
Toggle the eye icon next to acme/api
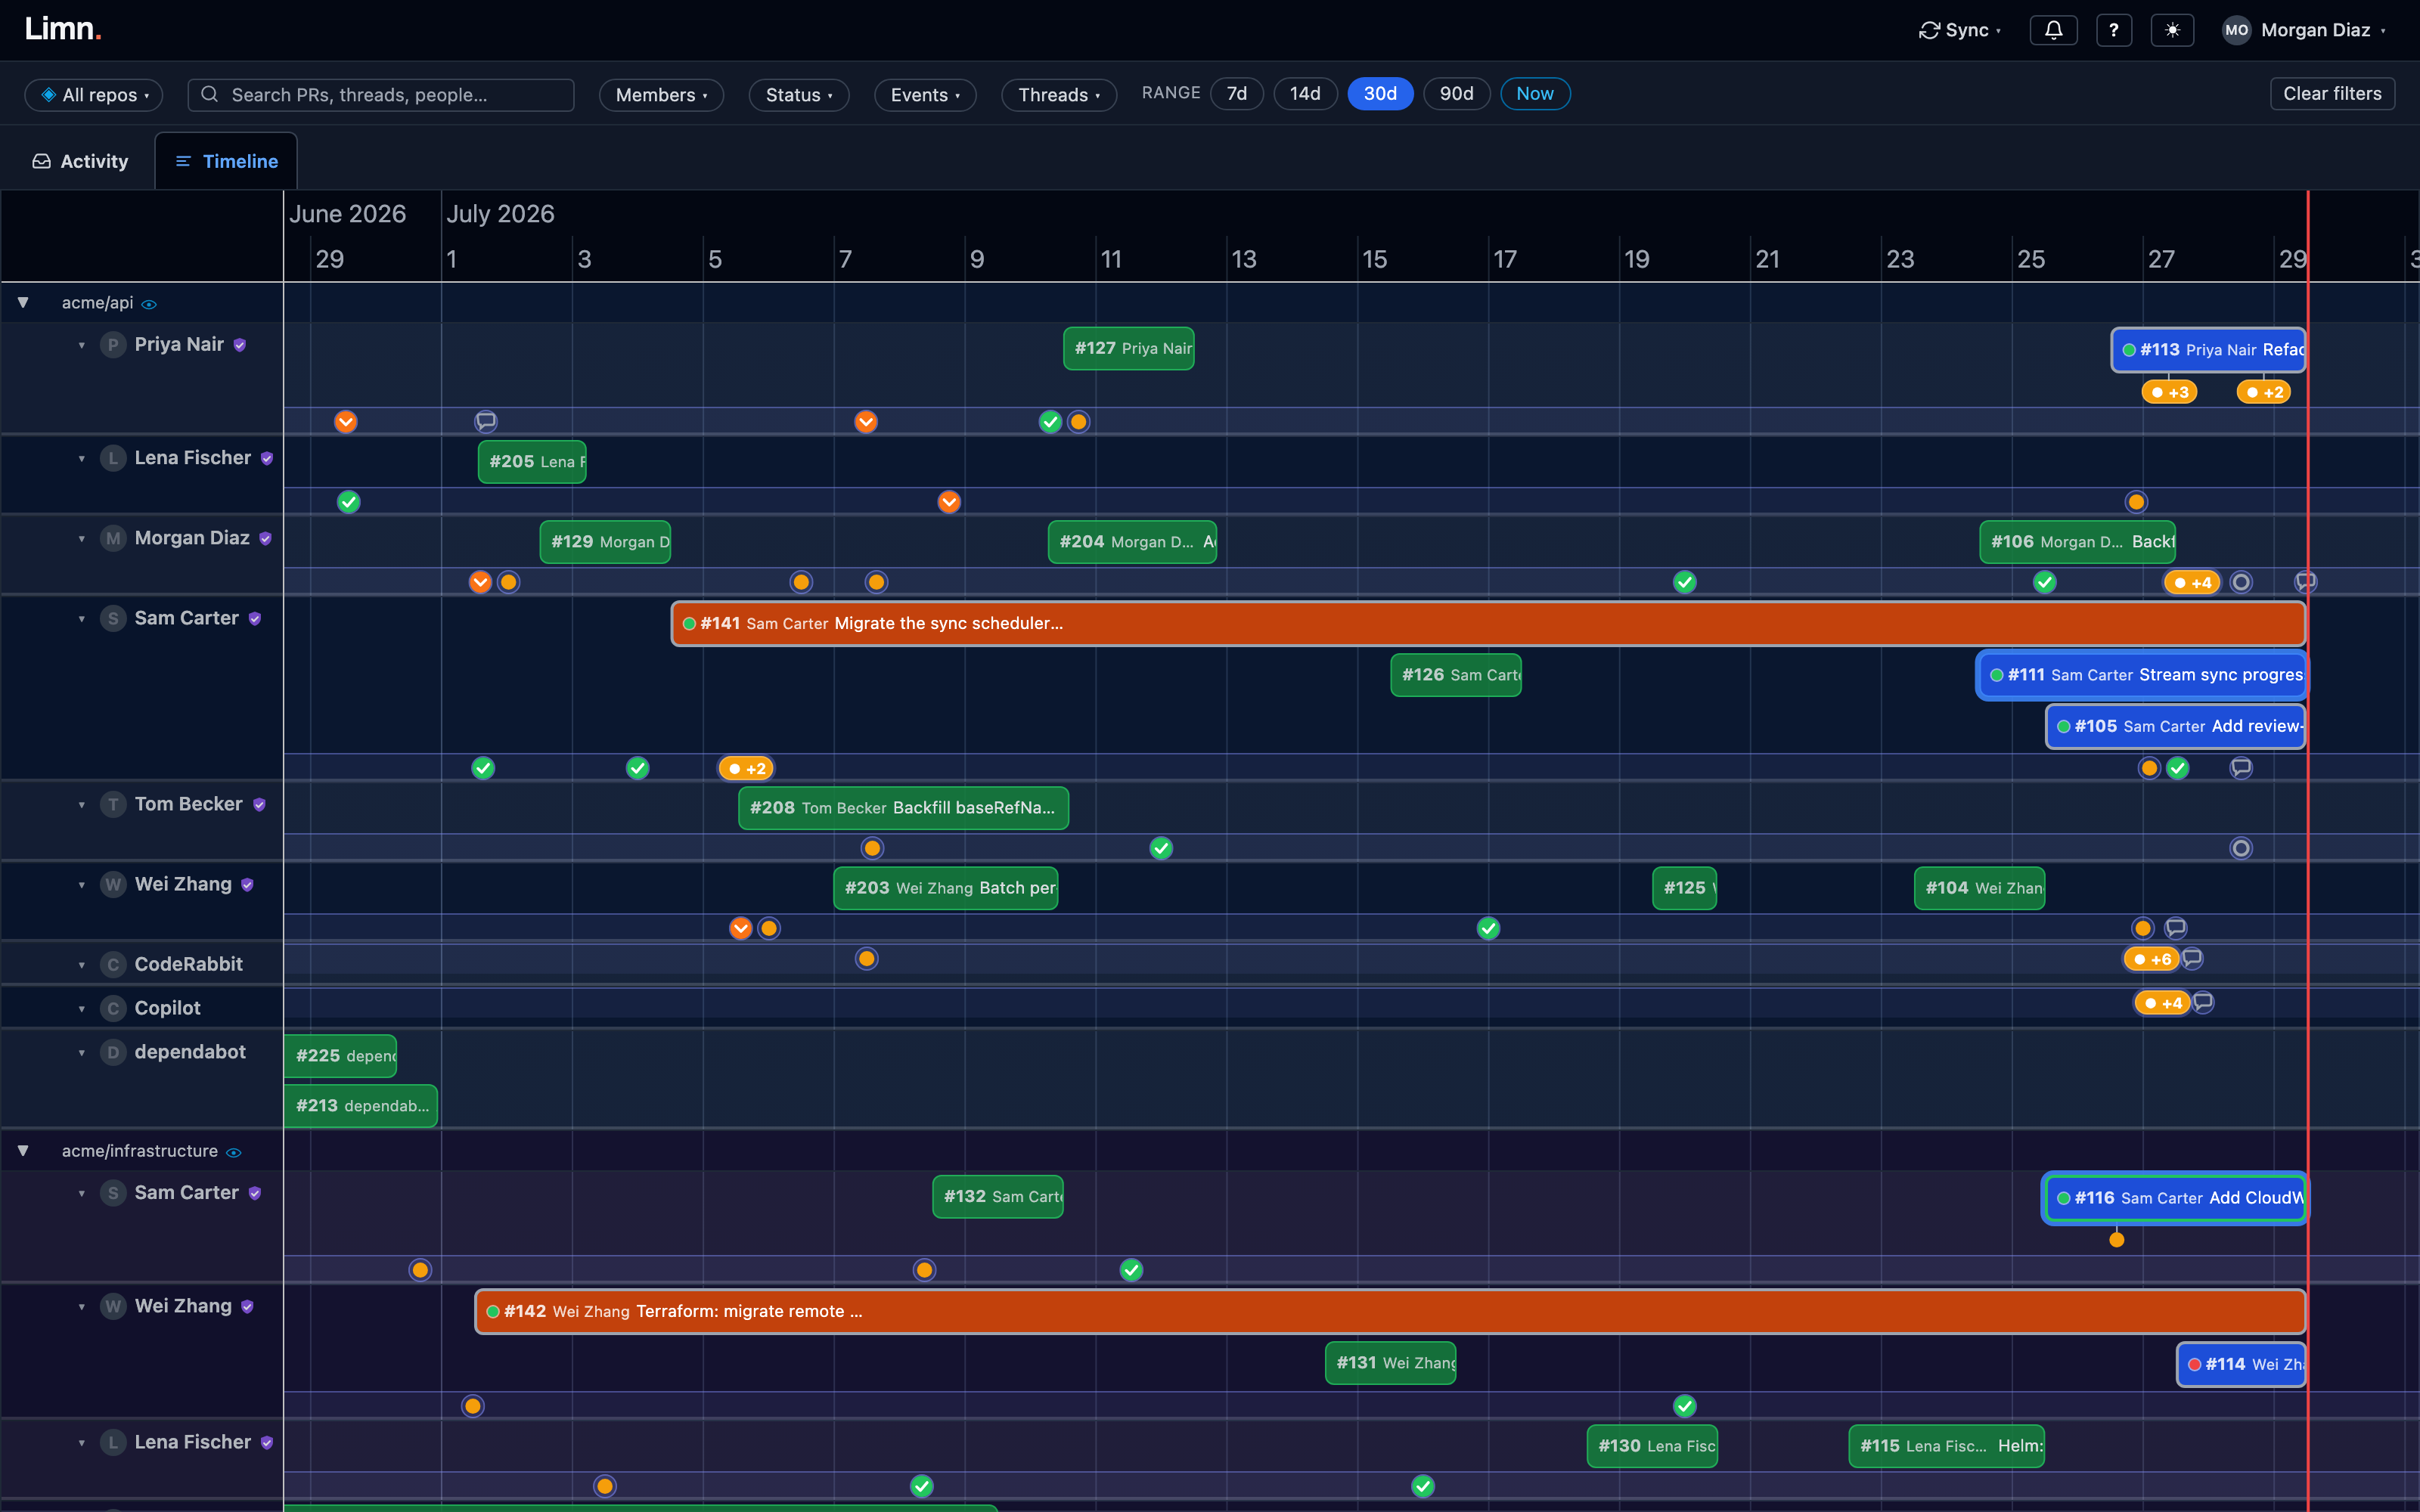pos(149,304)
